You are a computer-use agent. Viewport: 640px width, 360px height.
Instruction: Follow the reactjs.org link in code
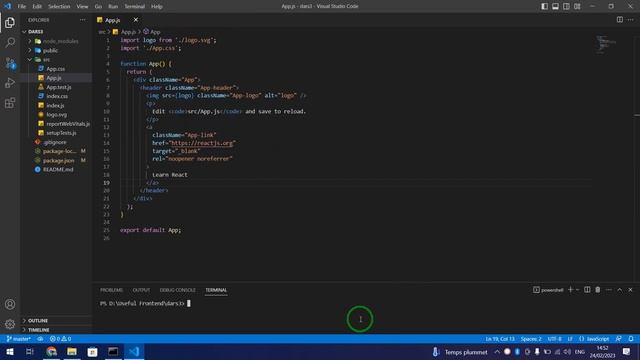pos(202,143)
